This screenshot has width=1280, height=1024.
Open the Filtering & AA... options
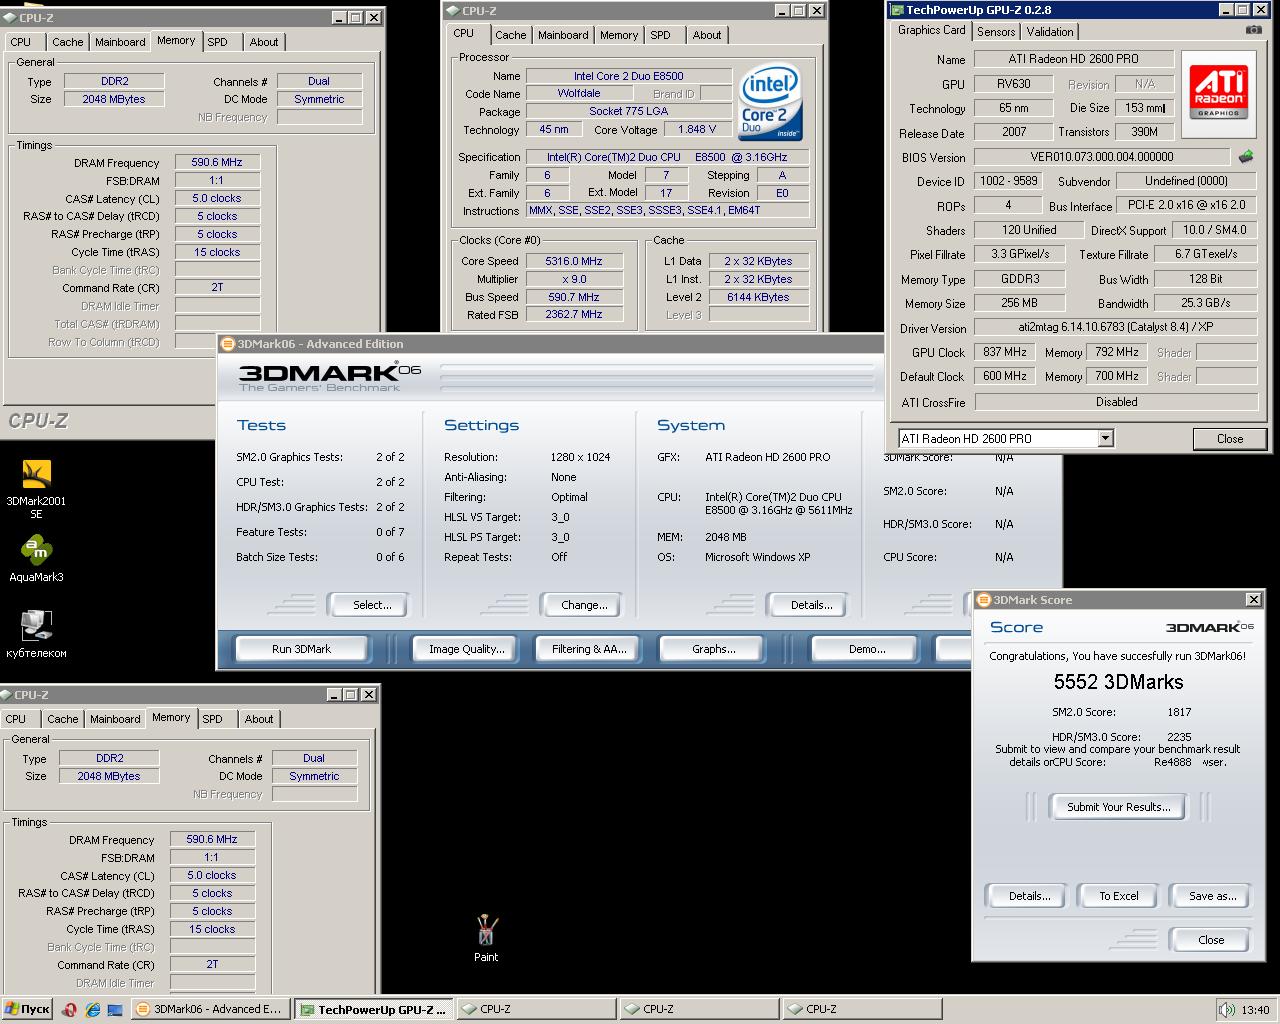[x=589, y=649]
